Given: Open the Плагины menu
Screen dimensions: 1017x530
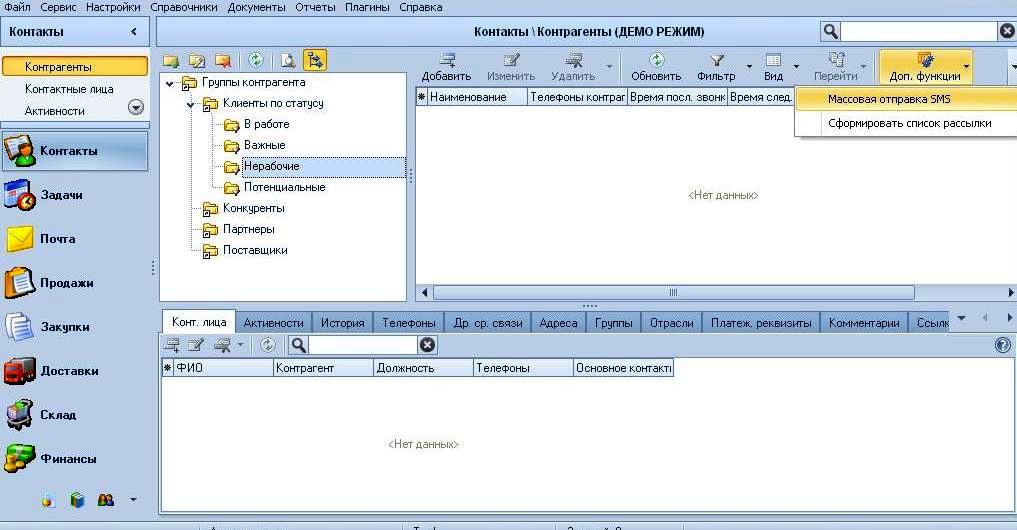Looking at the screenshot, I should [x=367, y=7].
